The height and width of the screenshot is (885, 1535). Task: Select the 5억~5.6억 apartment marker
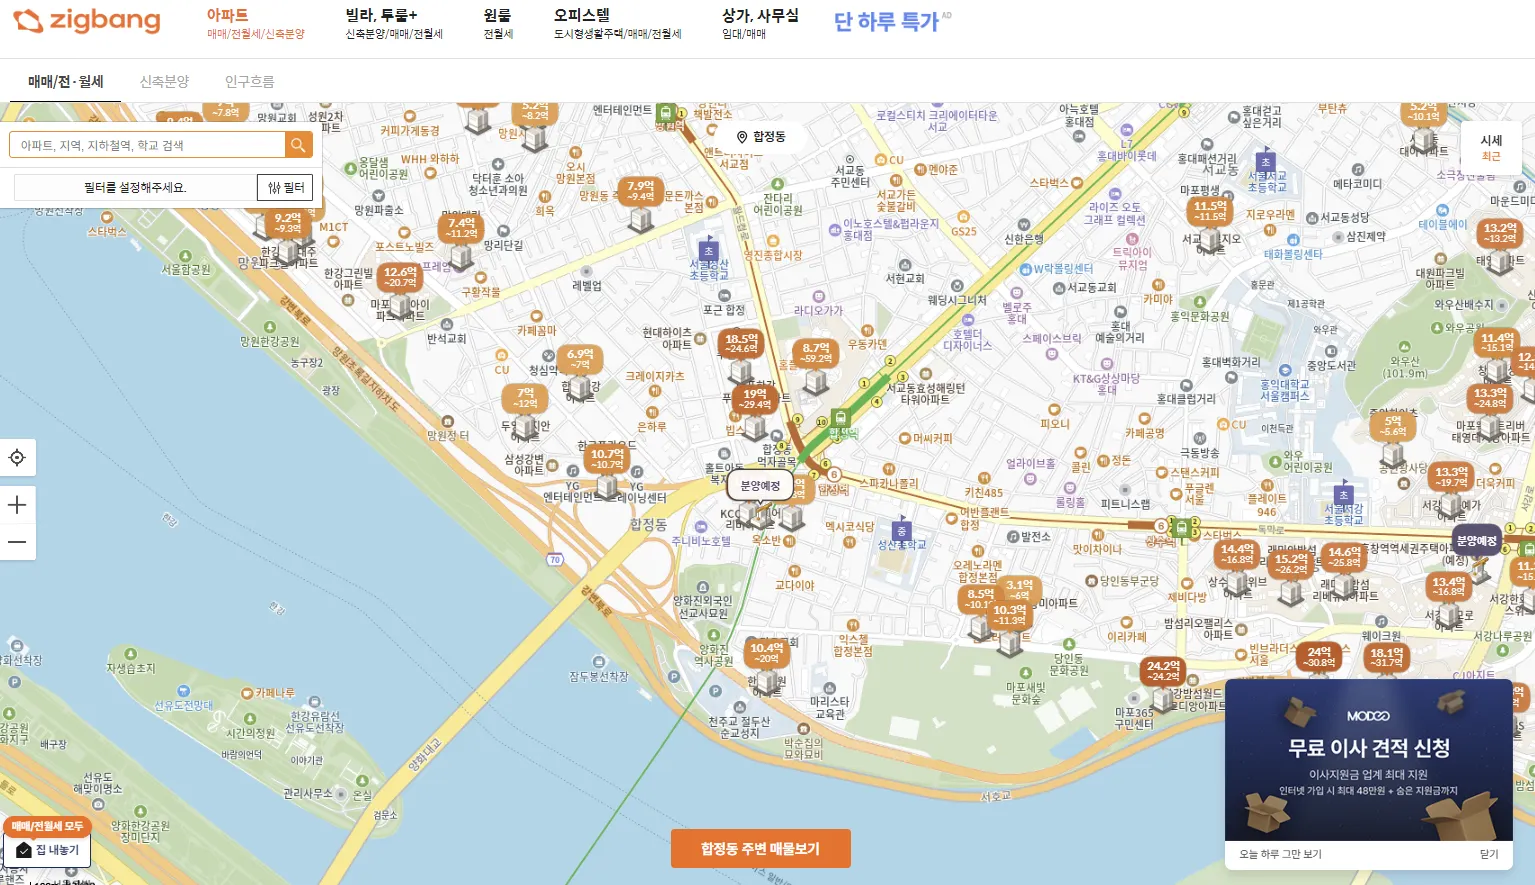pyautogui.click(x=1393, y=426)
